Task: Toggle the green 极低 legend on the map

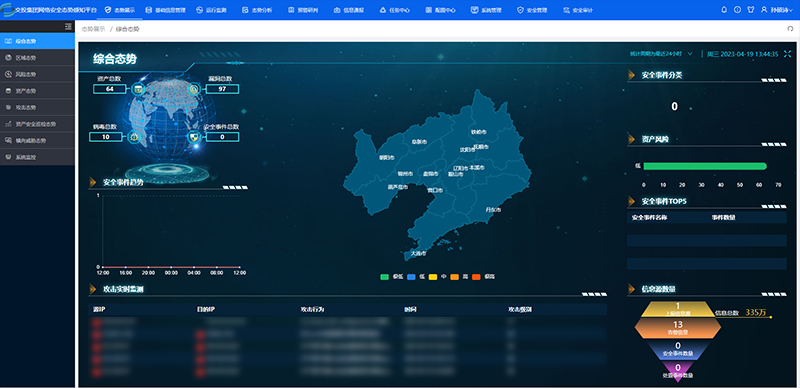Action: coord(391,277)
